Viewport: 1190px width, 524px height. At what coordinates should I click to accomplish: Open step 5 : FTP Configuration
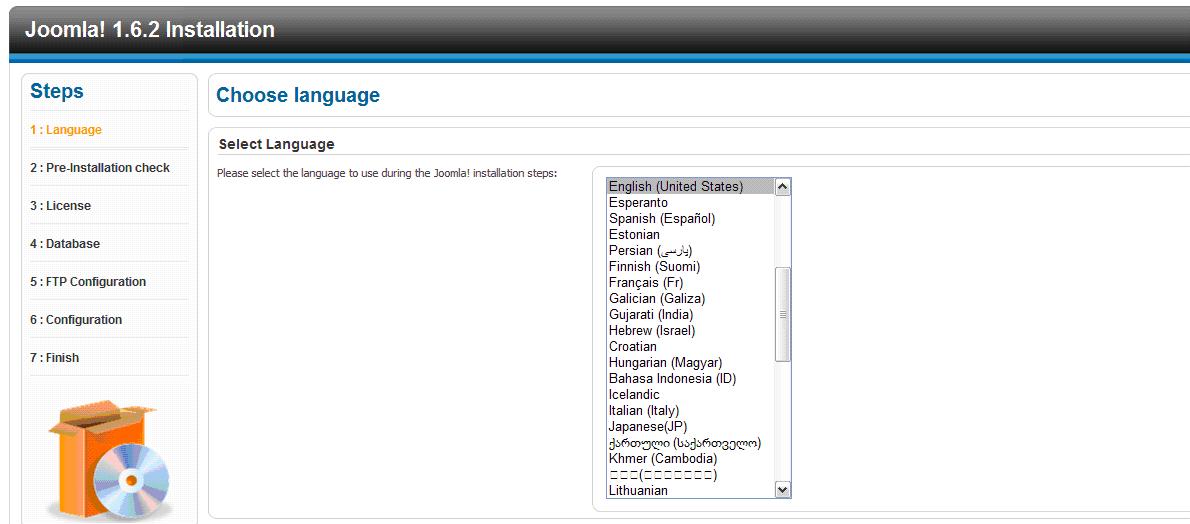point(88,282)
